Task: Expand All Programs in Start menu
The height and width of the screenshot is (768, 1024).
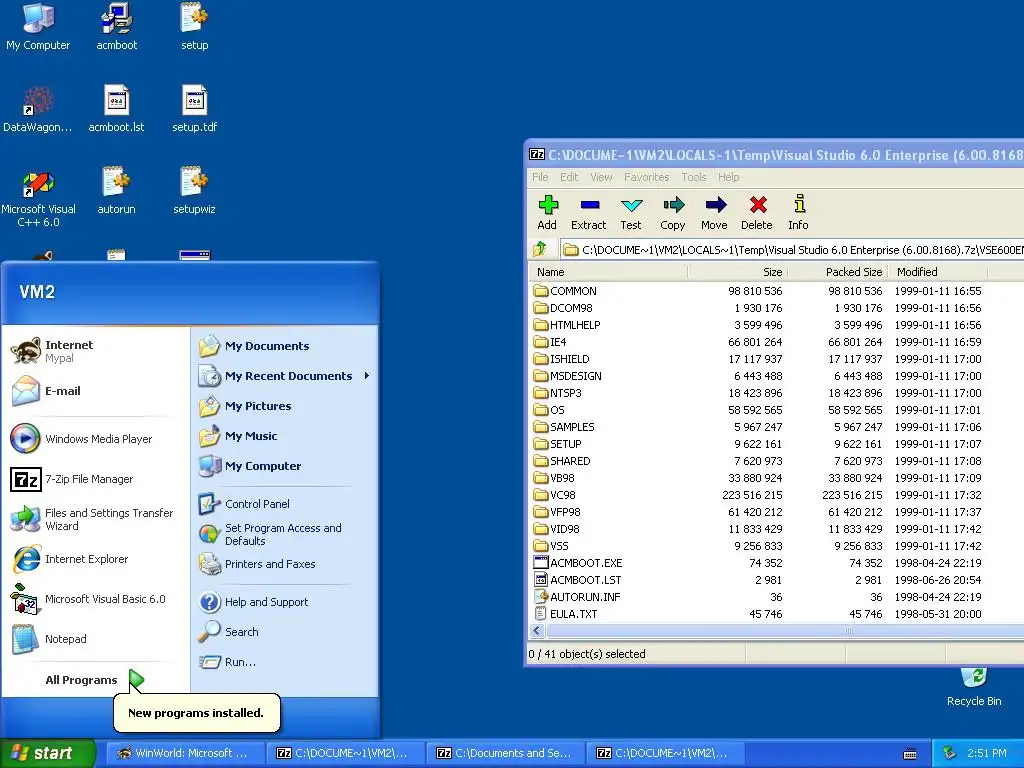Action: [x=95, y=680]
